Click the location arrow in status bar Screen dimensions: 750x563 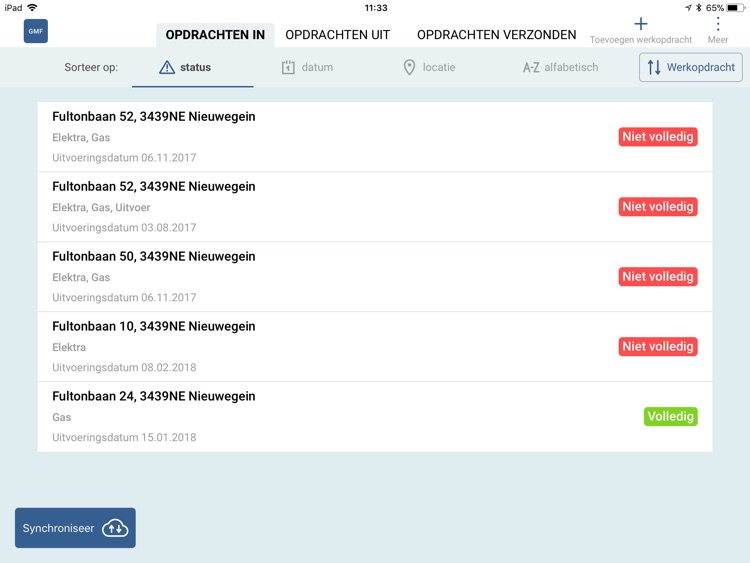pos(688,8)
